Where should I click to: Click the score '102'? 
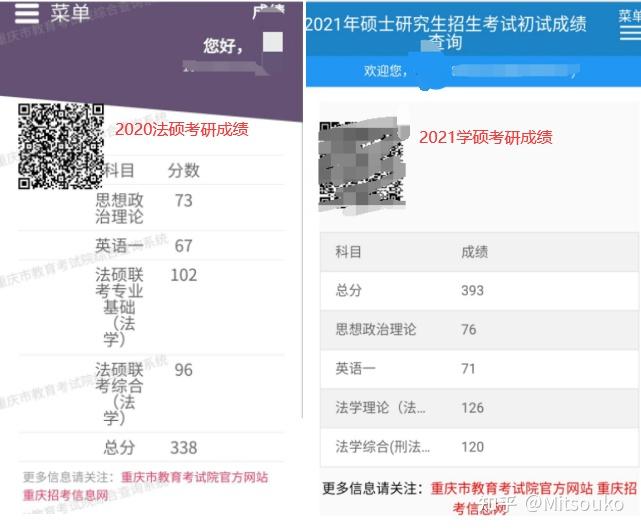[x=184, y=275]
